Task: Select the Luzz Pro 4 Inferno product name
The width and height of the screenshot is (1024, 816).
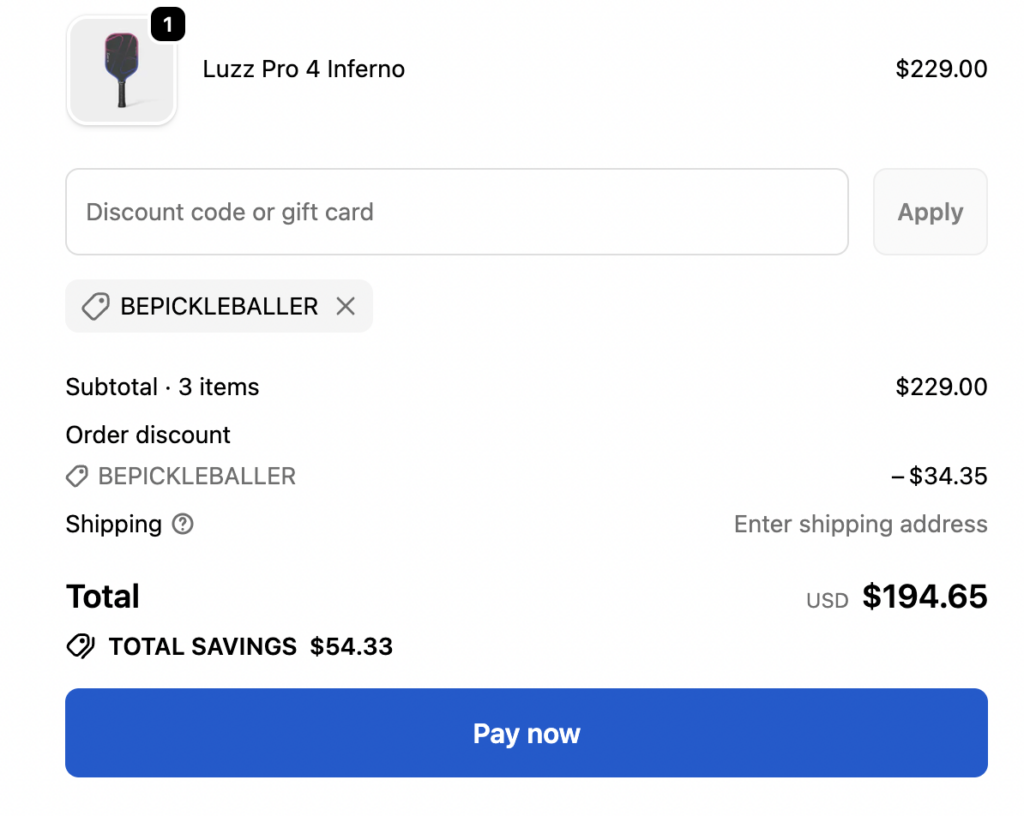Action: pos(303,69)
